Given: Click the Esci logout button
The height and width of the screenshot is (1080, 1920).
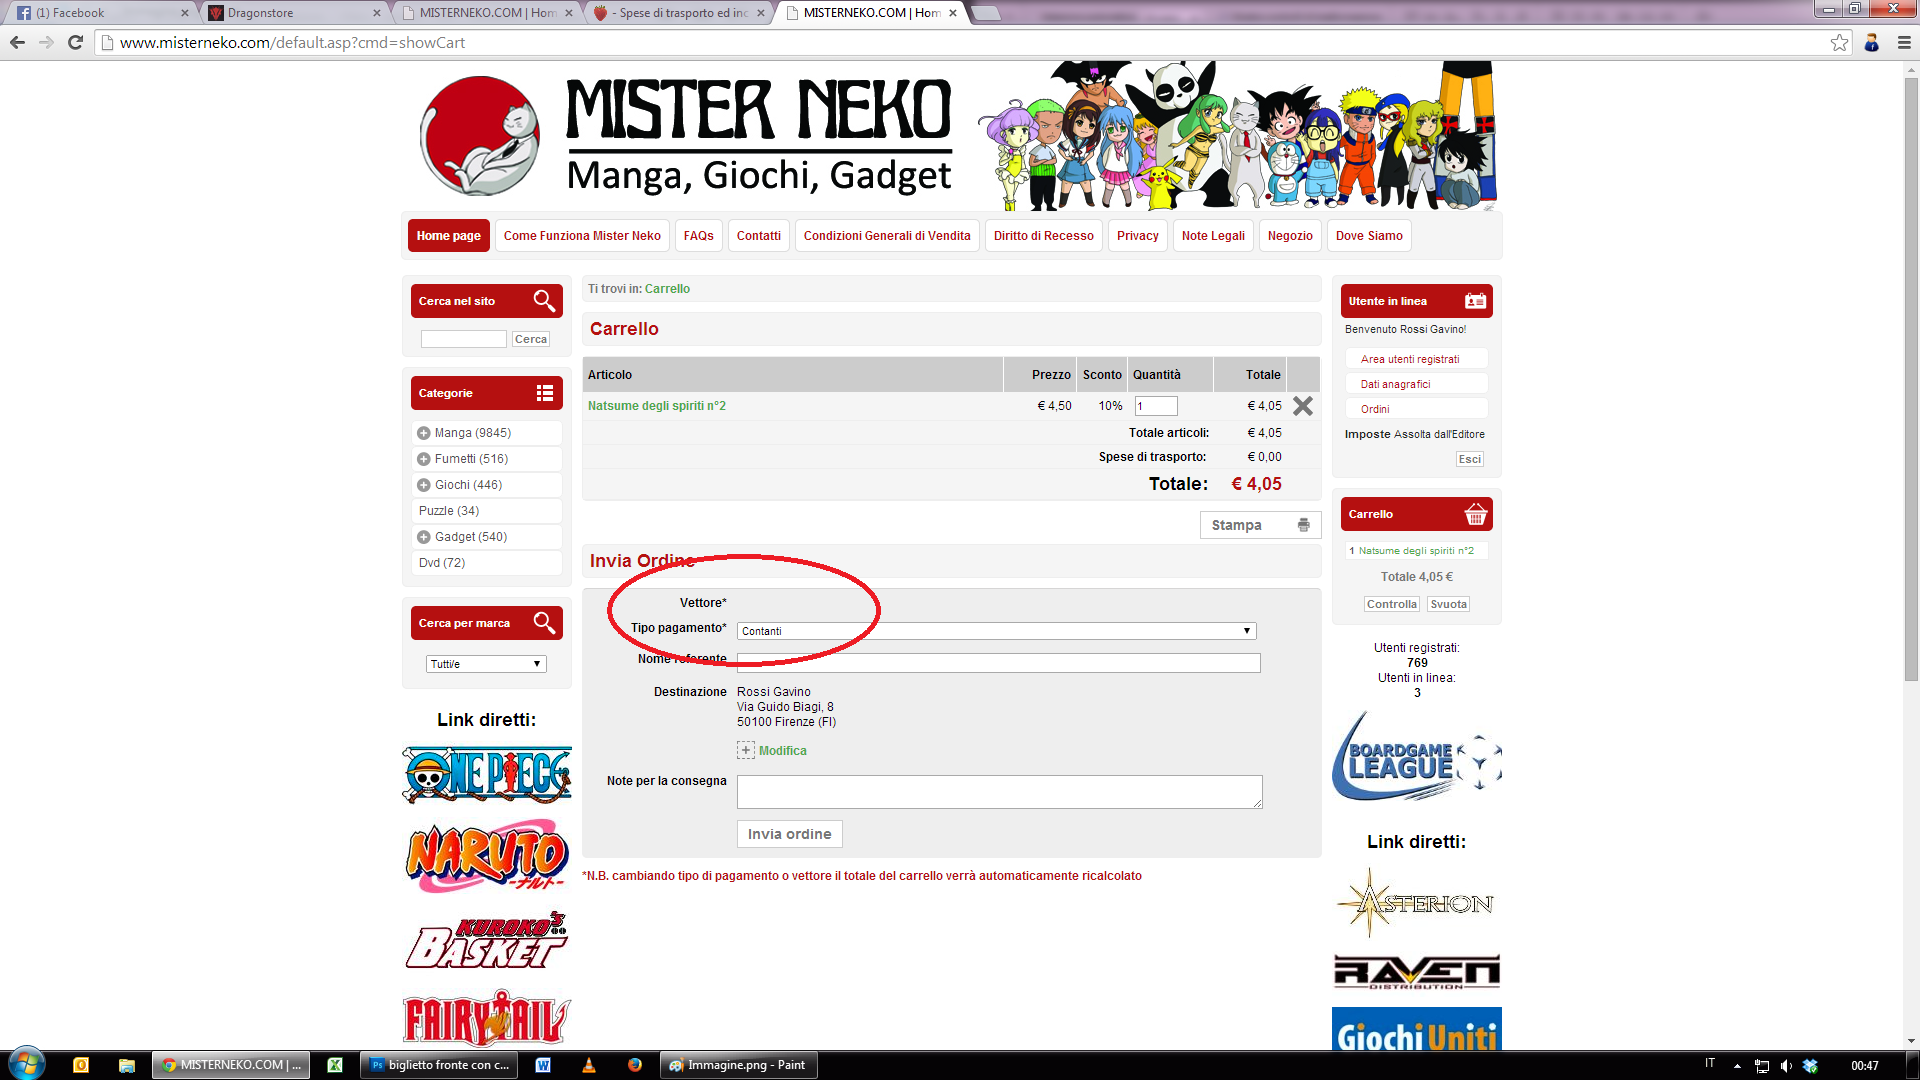Looking at the screenshot, I should pyautogui.click(x=1470, y=459).
